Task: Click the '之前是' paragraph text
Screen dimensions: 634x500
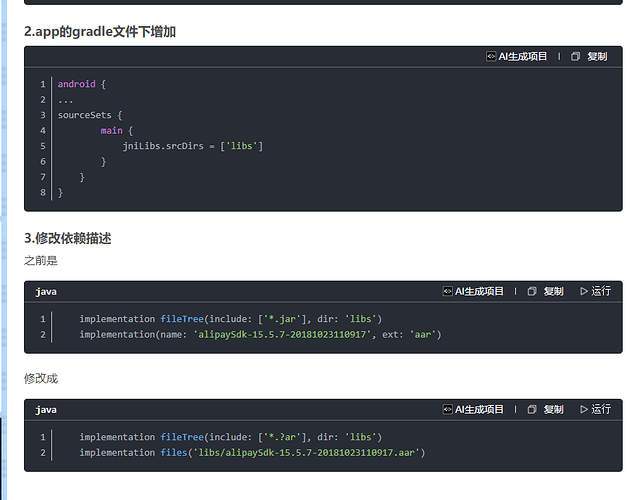Action: [40, 261]
